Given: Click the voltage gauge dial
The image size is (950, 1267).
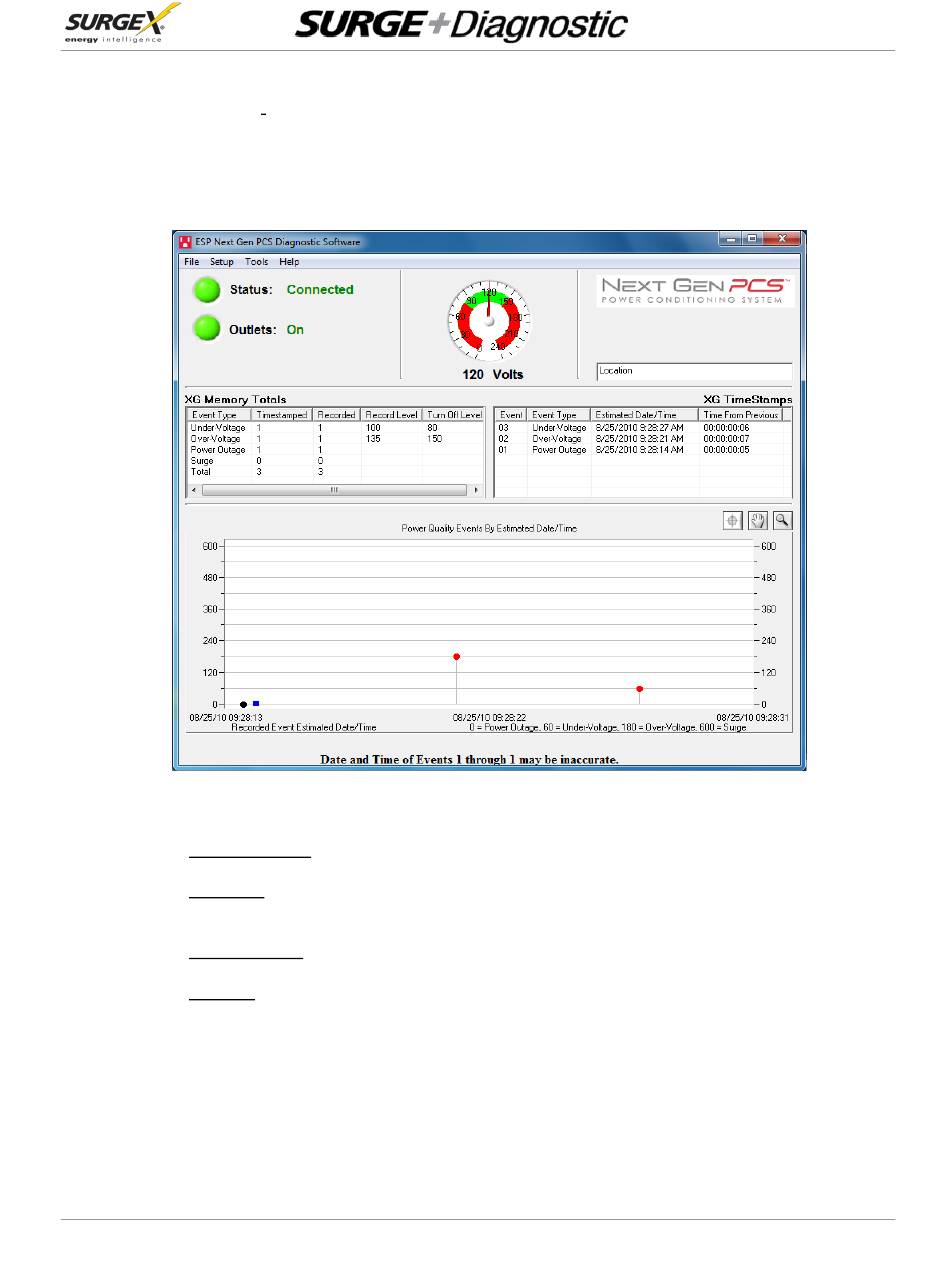Looking at the screenshot, I should 489,319.
